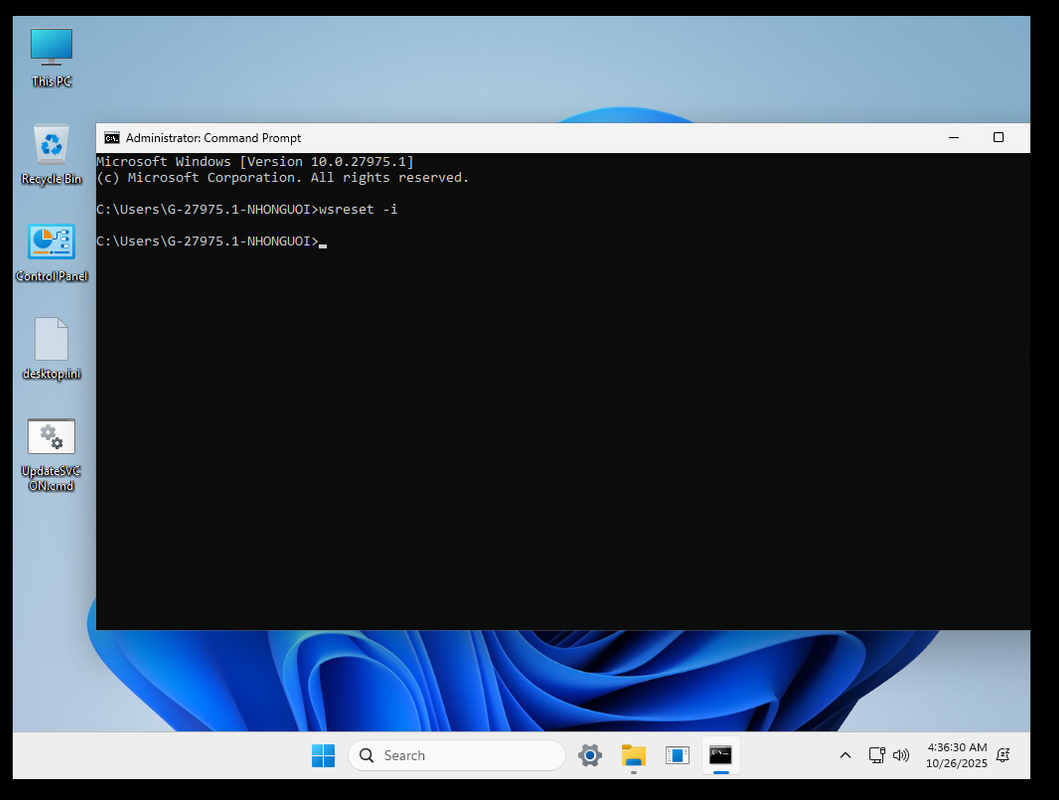
Task: Open File Explorer from the taskbar
Action: [634, 755]
